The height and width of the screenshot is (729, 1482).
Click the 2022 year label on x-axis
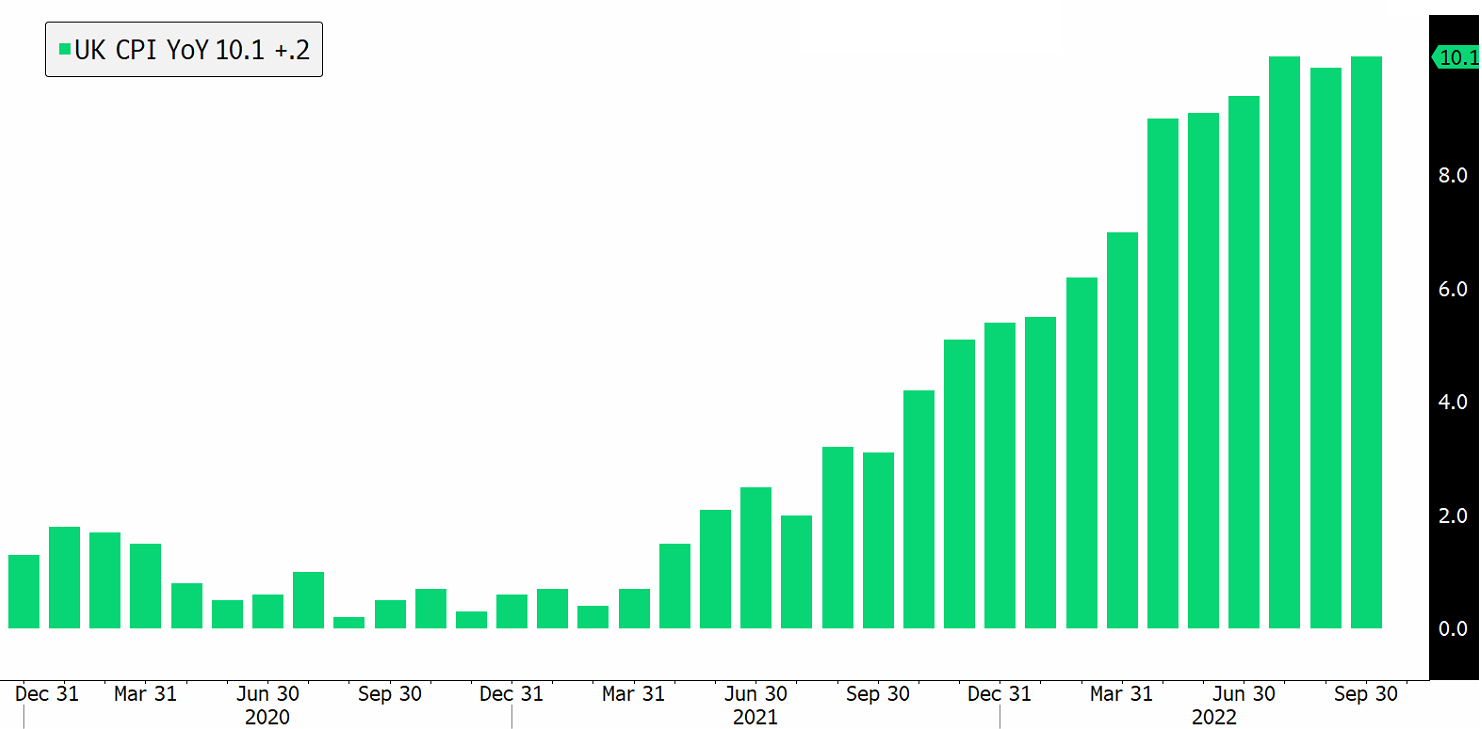point(1214,717)
